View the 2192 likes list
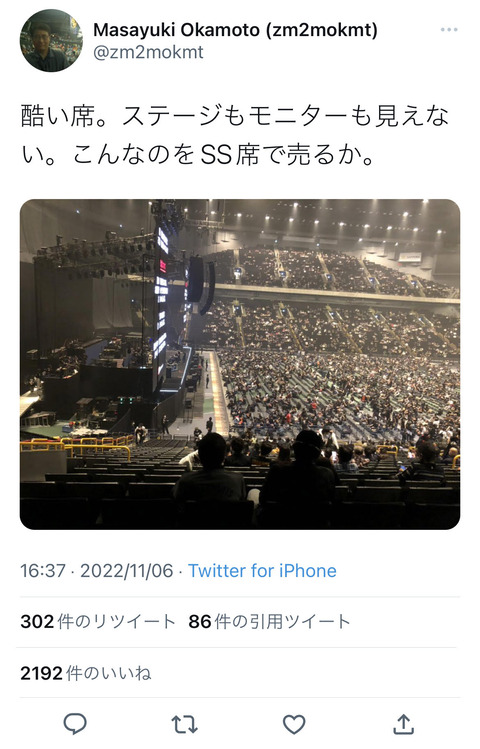This screenshot has width=480, height=749. (86, 673)
